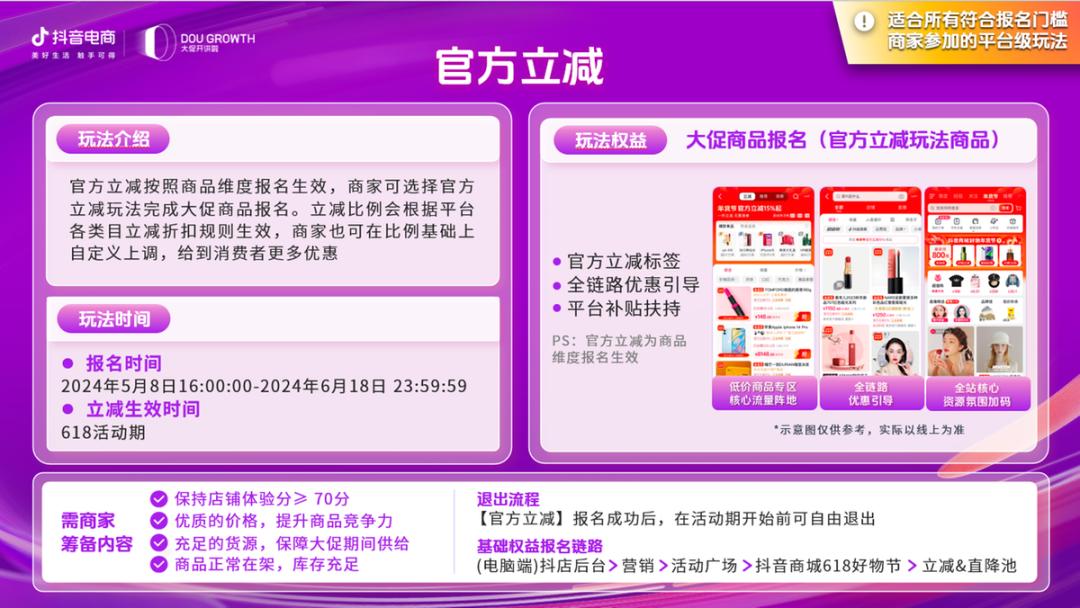Select the 我的订单 (My Orders) quick-access icon
The height and width of the screenshot is (608, 1080).
pyautogui.click(x=937, y=222)
